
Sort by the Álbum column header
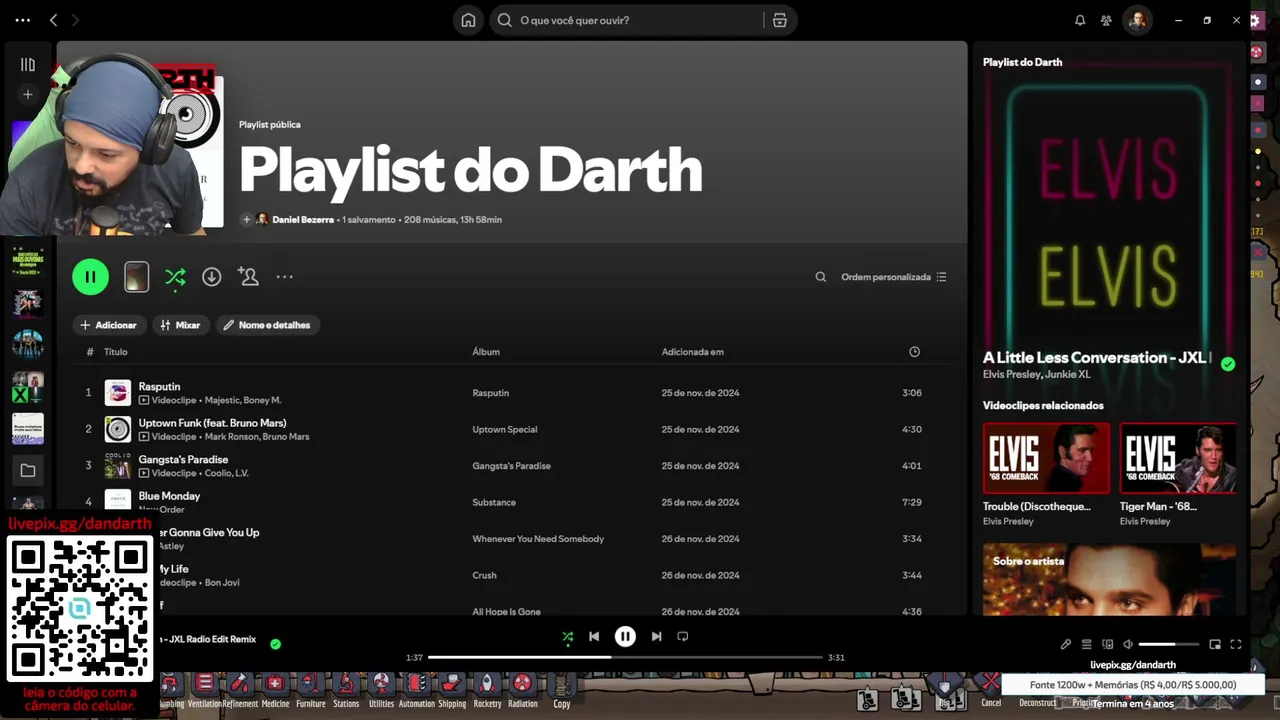(x=486, y=352)
